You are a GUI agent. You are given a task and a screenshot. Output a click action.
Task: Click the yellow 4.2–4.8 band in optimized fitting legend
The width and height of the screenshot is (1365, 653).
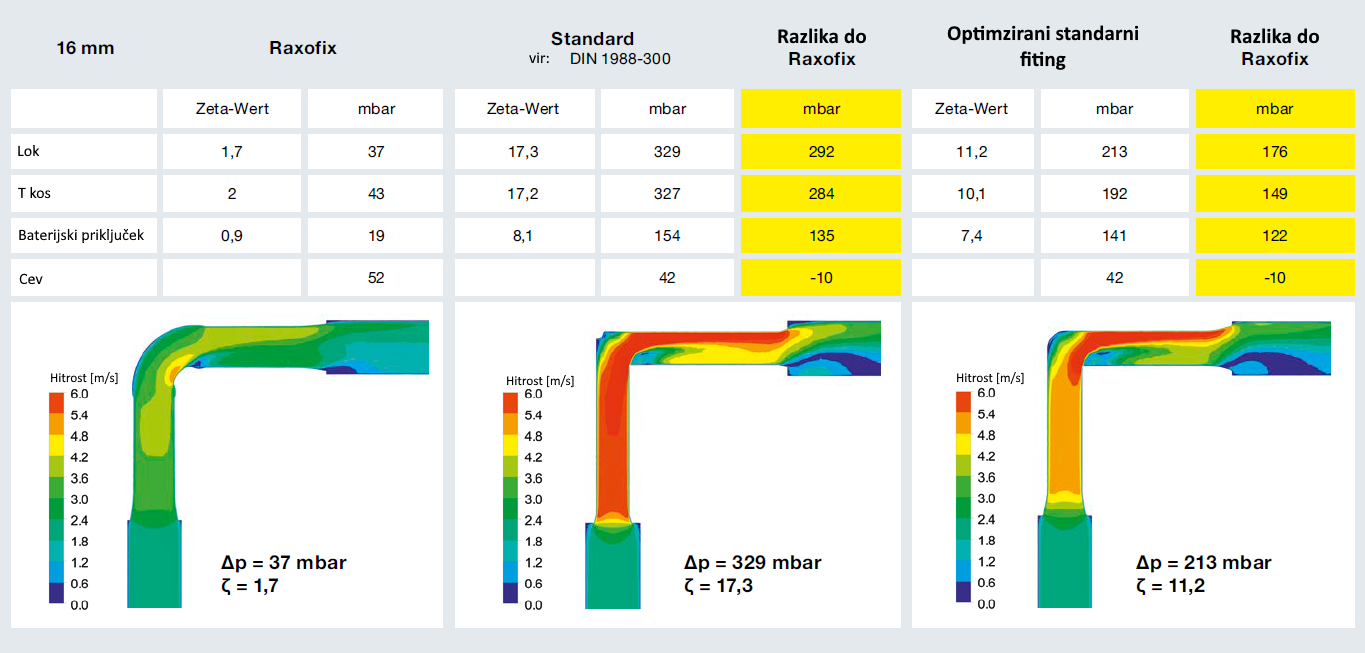[963, 444]
